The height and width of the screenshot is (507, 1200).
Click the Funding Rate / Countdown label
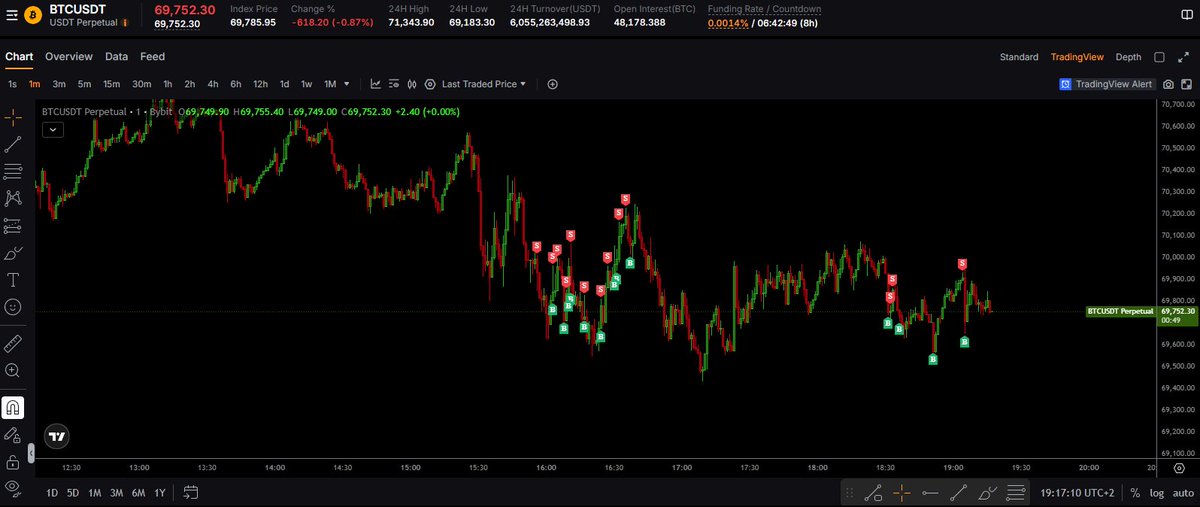pos(764,8)
